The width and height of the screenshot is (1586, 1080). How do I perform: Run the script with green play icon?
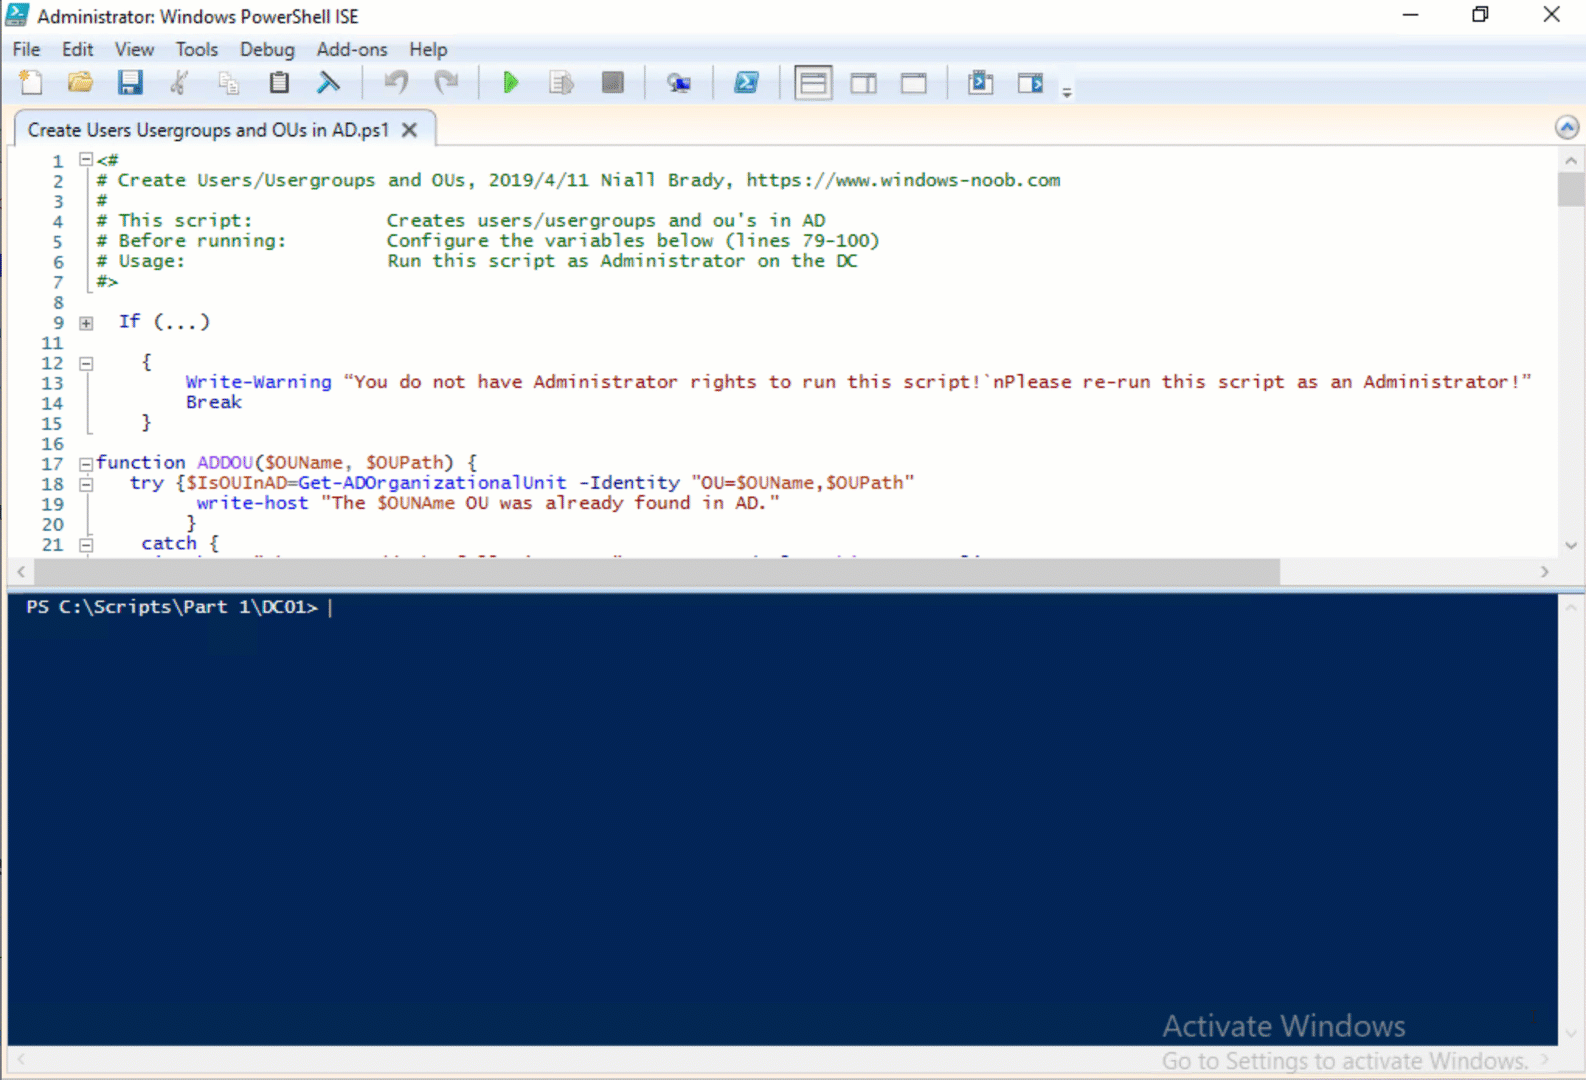coord(511,83)
